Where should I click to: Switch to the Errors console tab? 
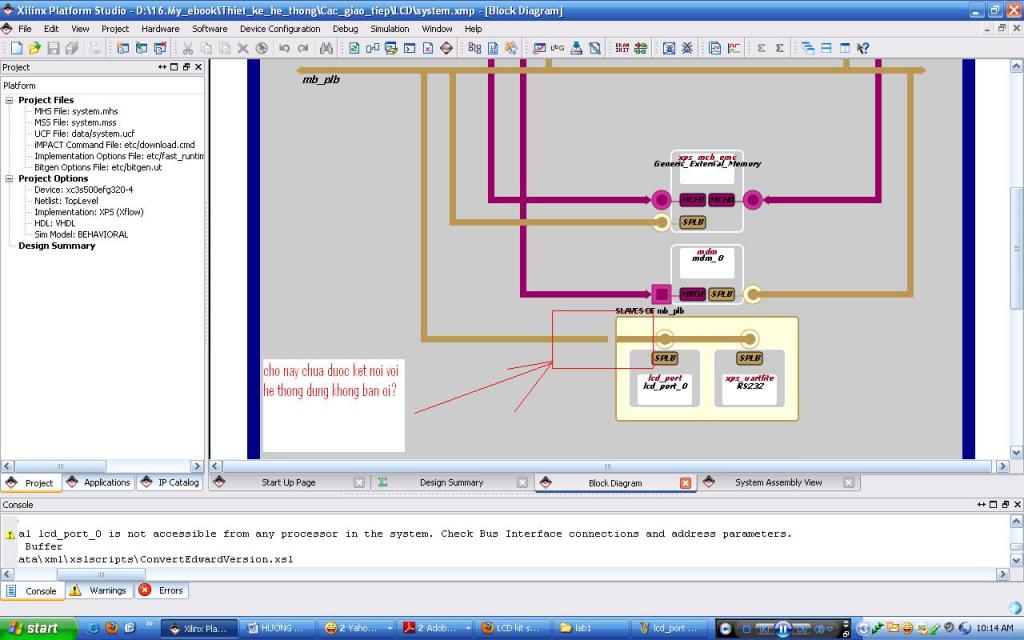[162, 590]
